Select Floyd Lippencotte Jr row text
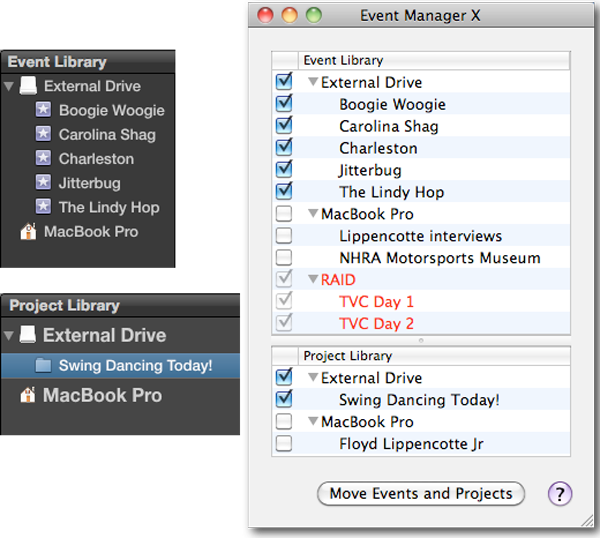The height and width of the screenshot is (538, 600). coord(411,444)
